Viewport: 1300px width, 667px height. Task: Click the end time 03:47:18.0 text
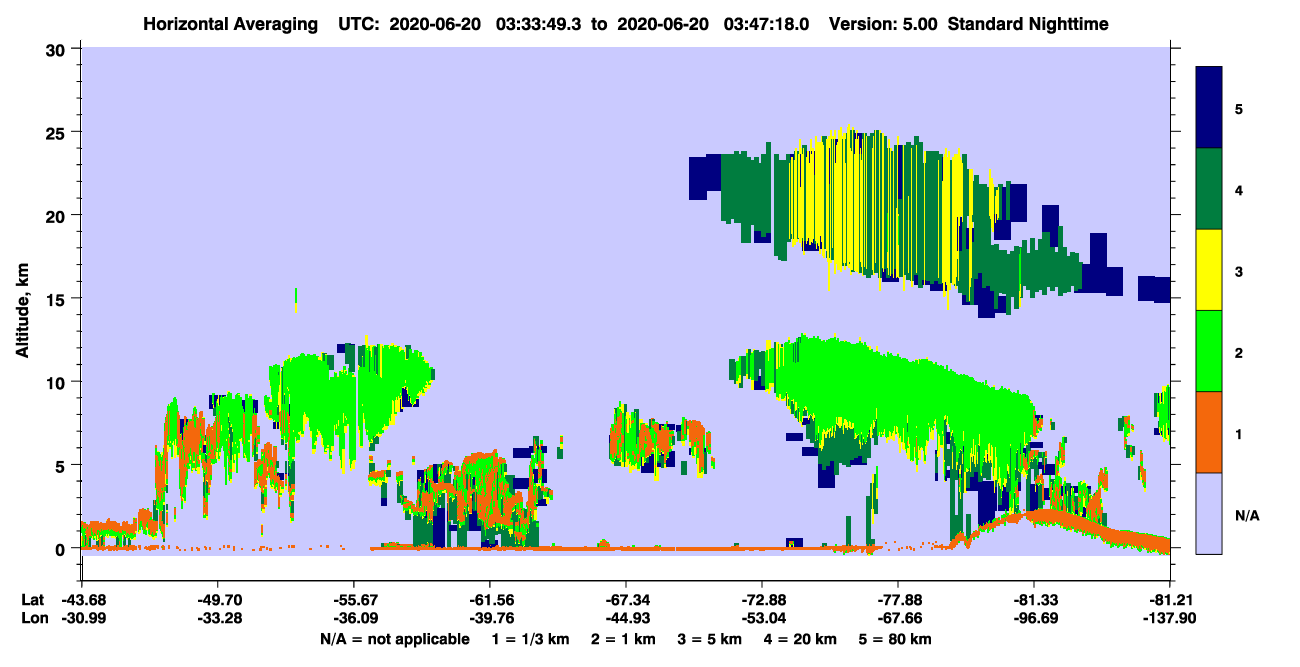(x=772, y=22)
